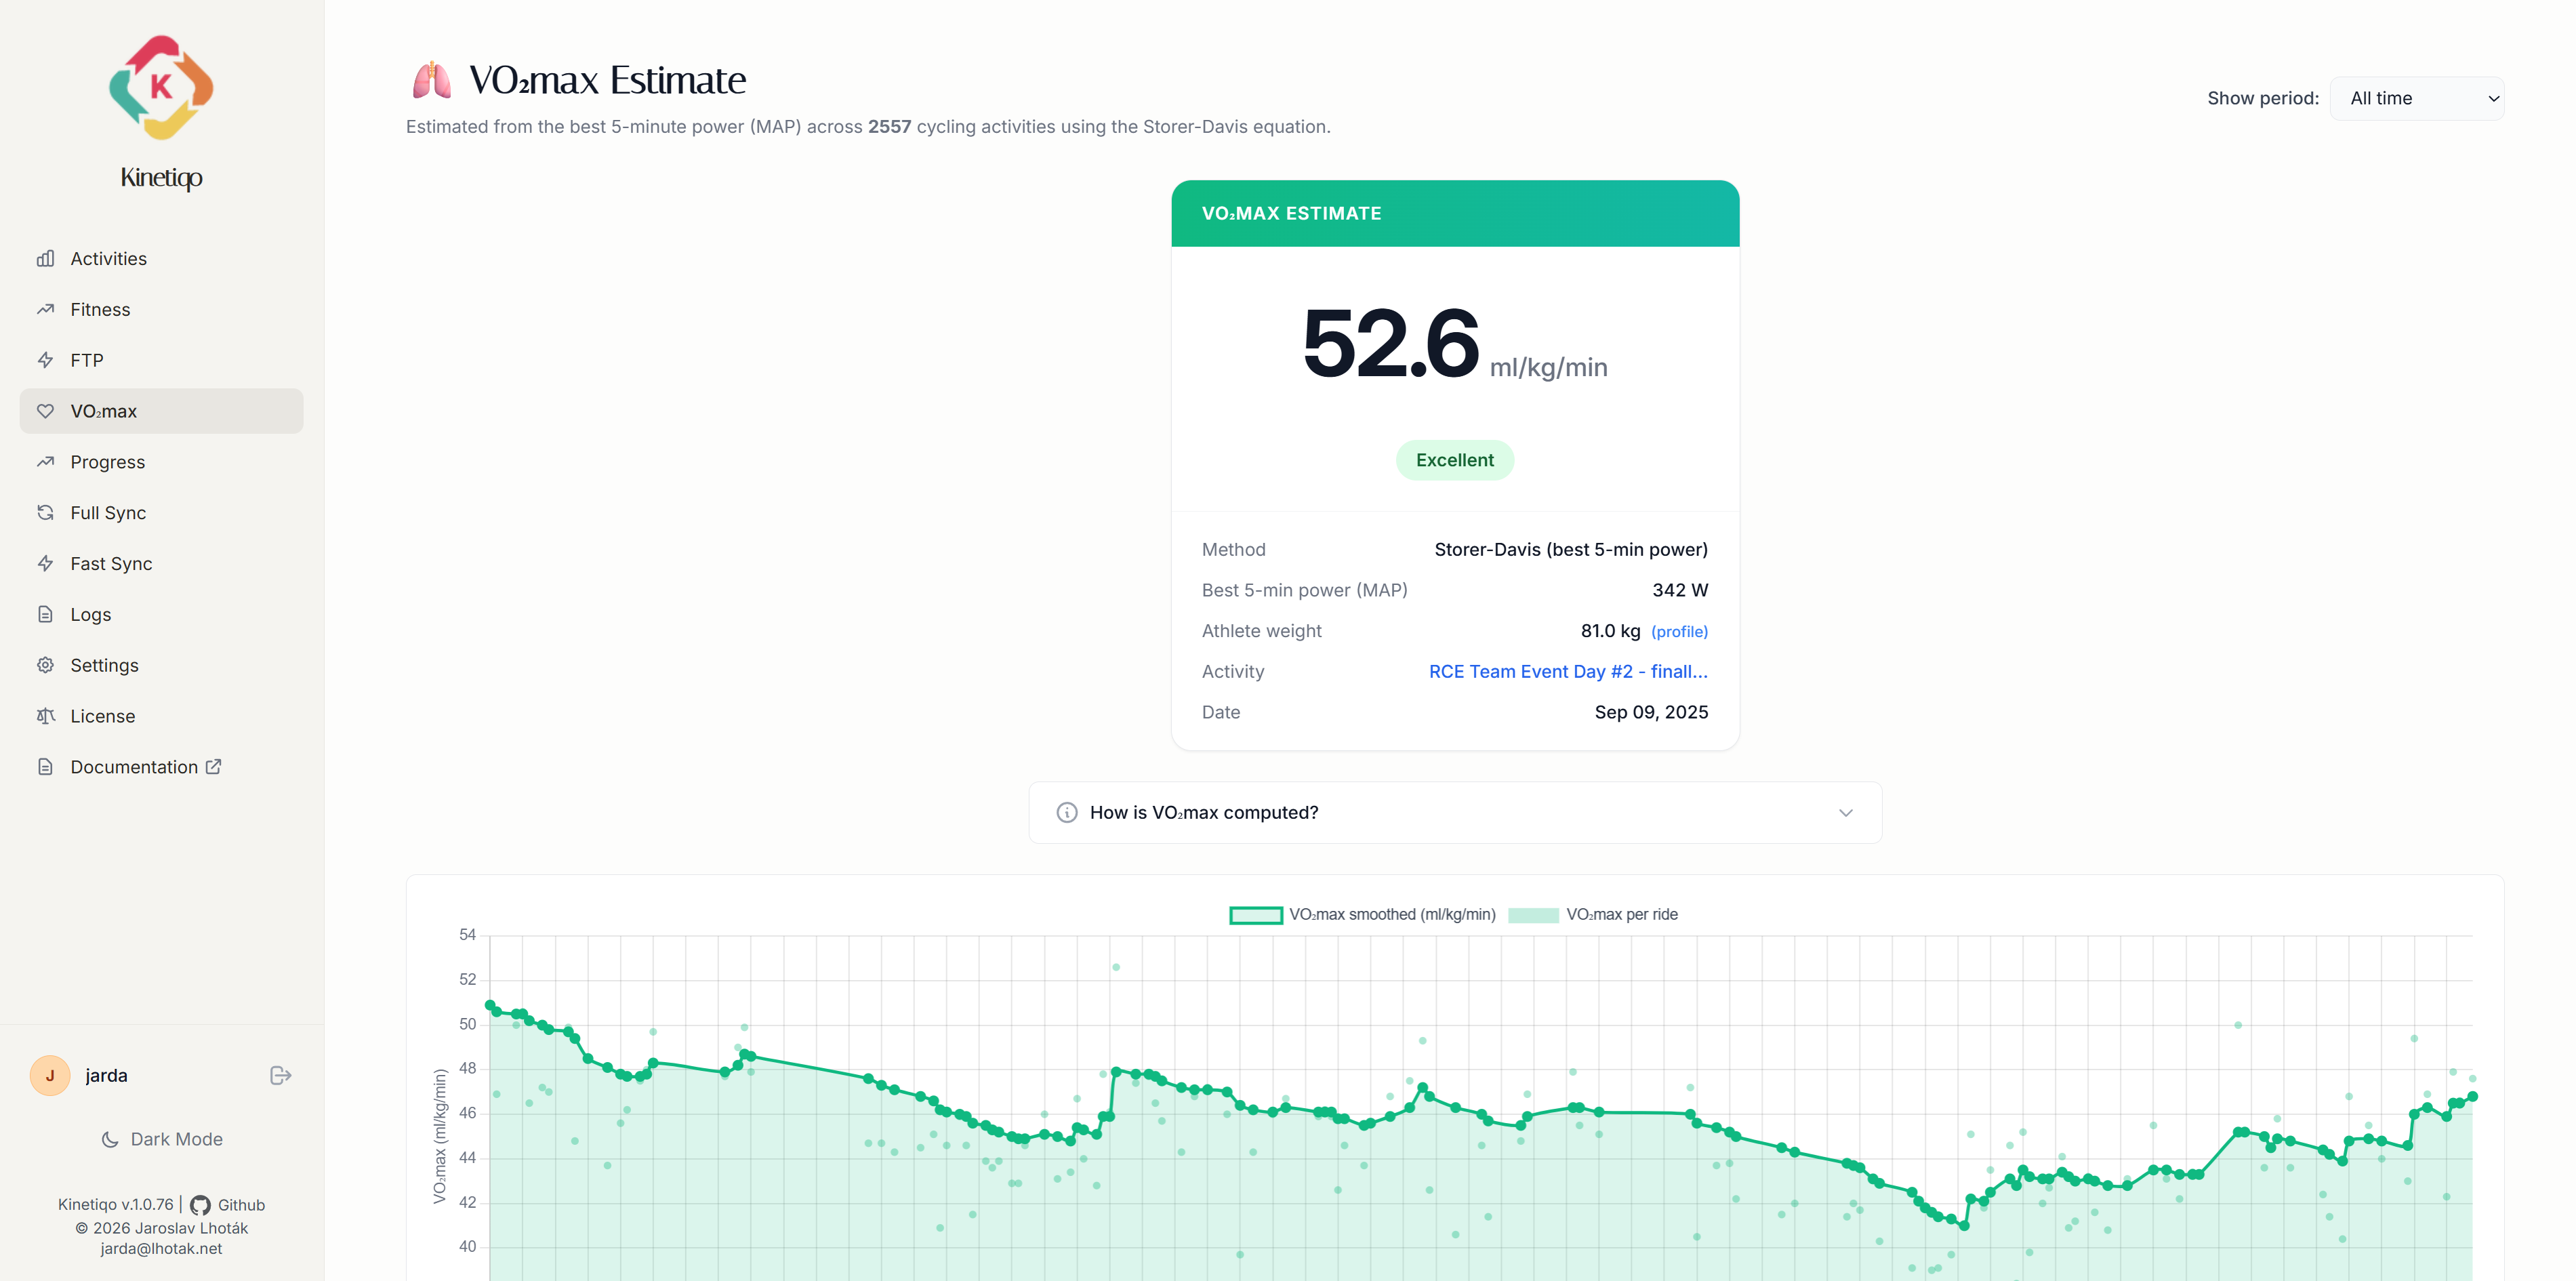The height and width of the screenshot is (1281, 2576).
Task: Click the chevron in the computation panel
Action: pyautogui.click(x=1845, y=813)
